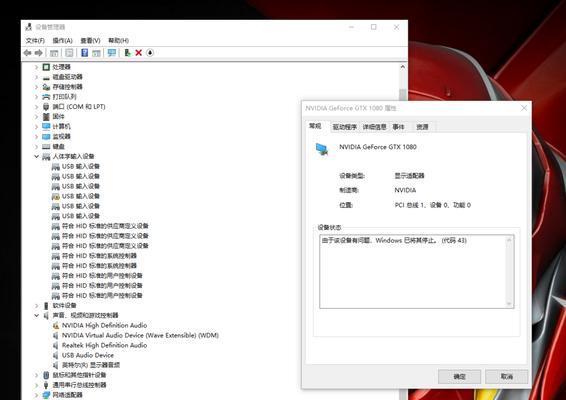Screen dimensions: 566x400
Task: Click the Forward arrow in Device Manager toolbar
Action: point(39,53)
